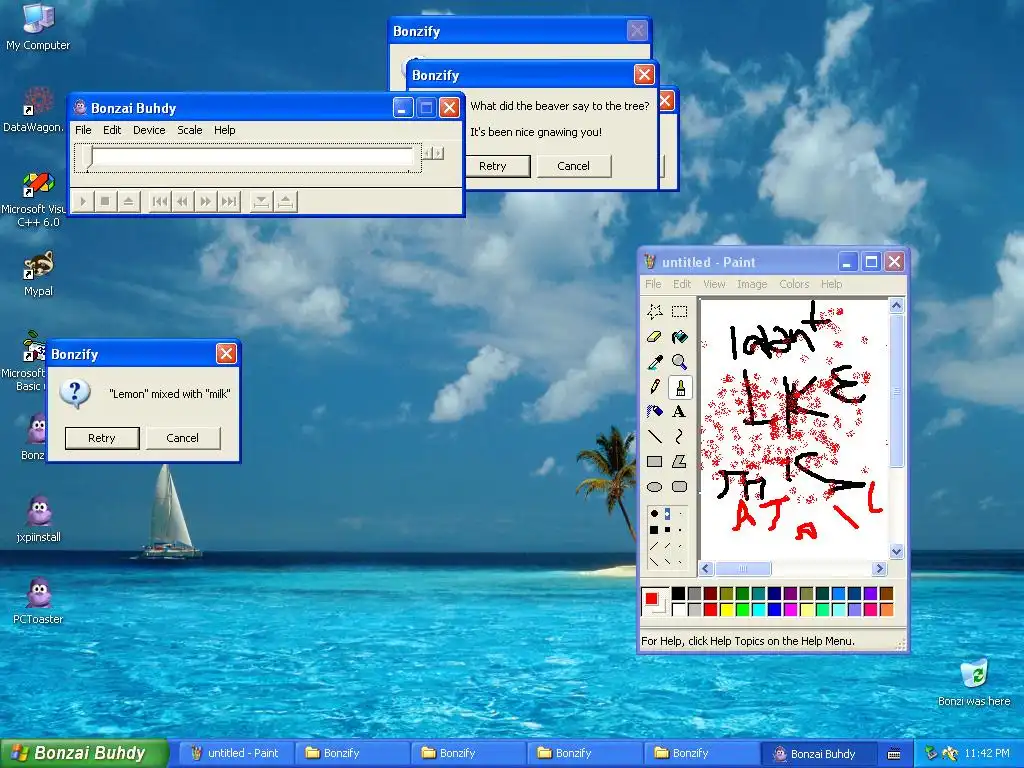The height and width of the screenshot is (768, 1024).
Task: Click the Next Mark button in Bonzai Buhdy
Action: click(x=229, y=201)
